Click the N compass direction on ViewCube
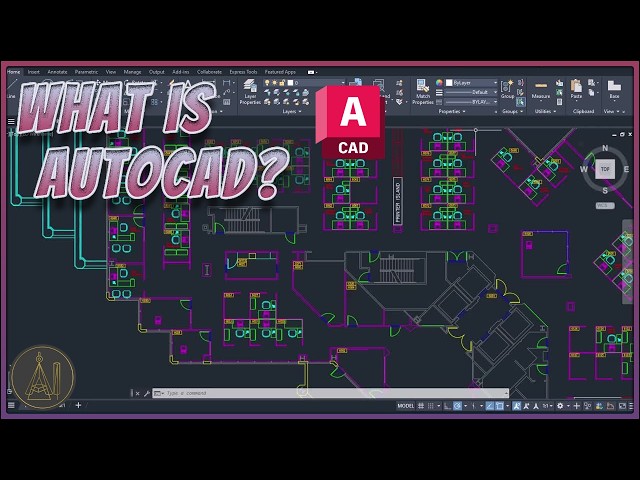This screenshot has width=640, height=480. [605, 148]
